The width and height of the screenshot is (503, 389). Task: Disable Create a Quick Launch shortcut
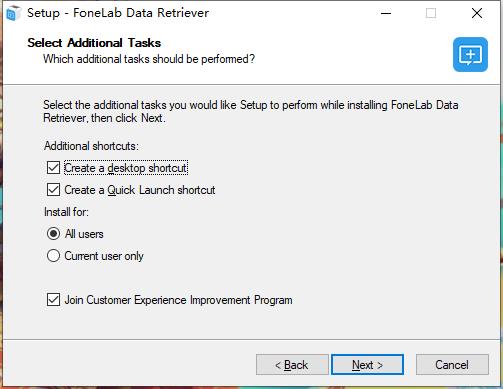click(x=53, y=190)
